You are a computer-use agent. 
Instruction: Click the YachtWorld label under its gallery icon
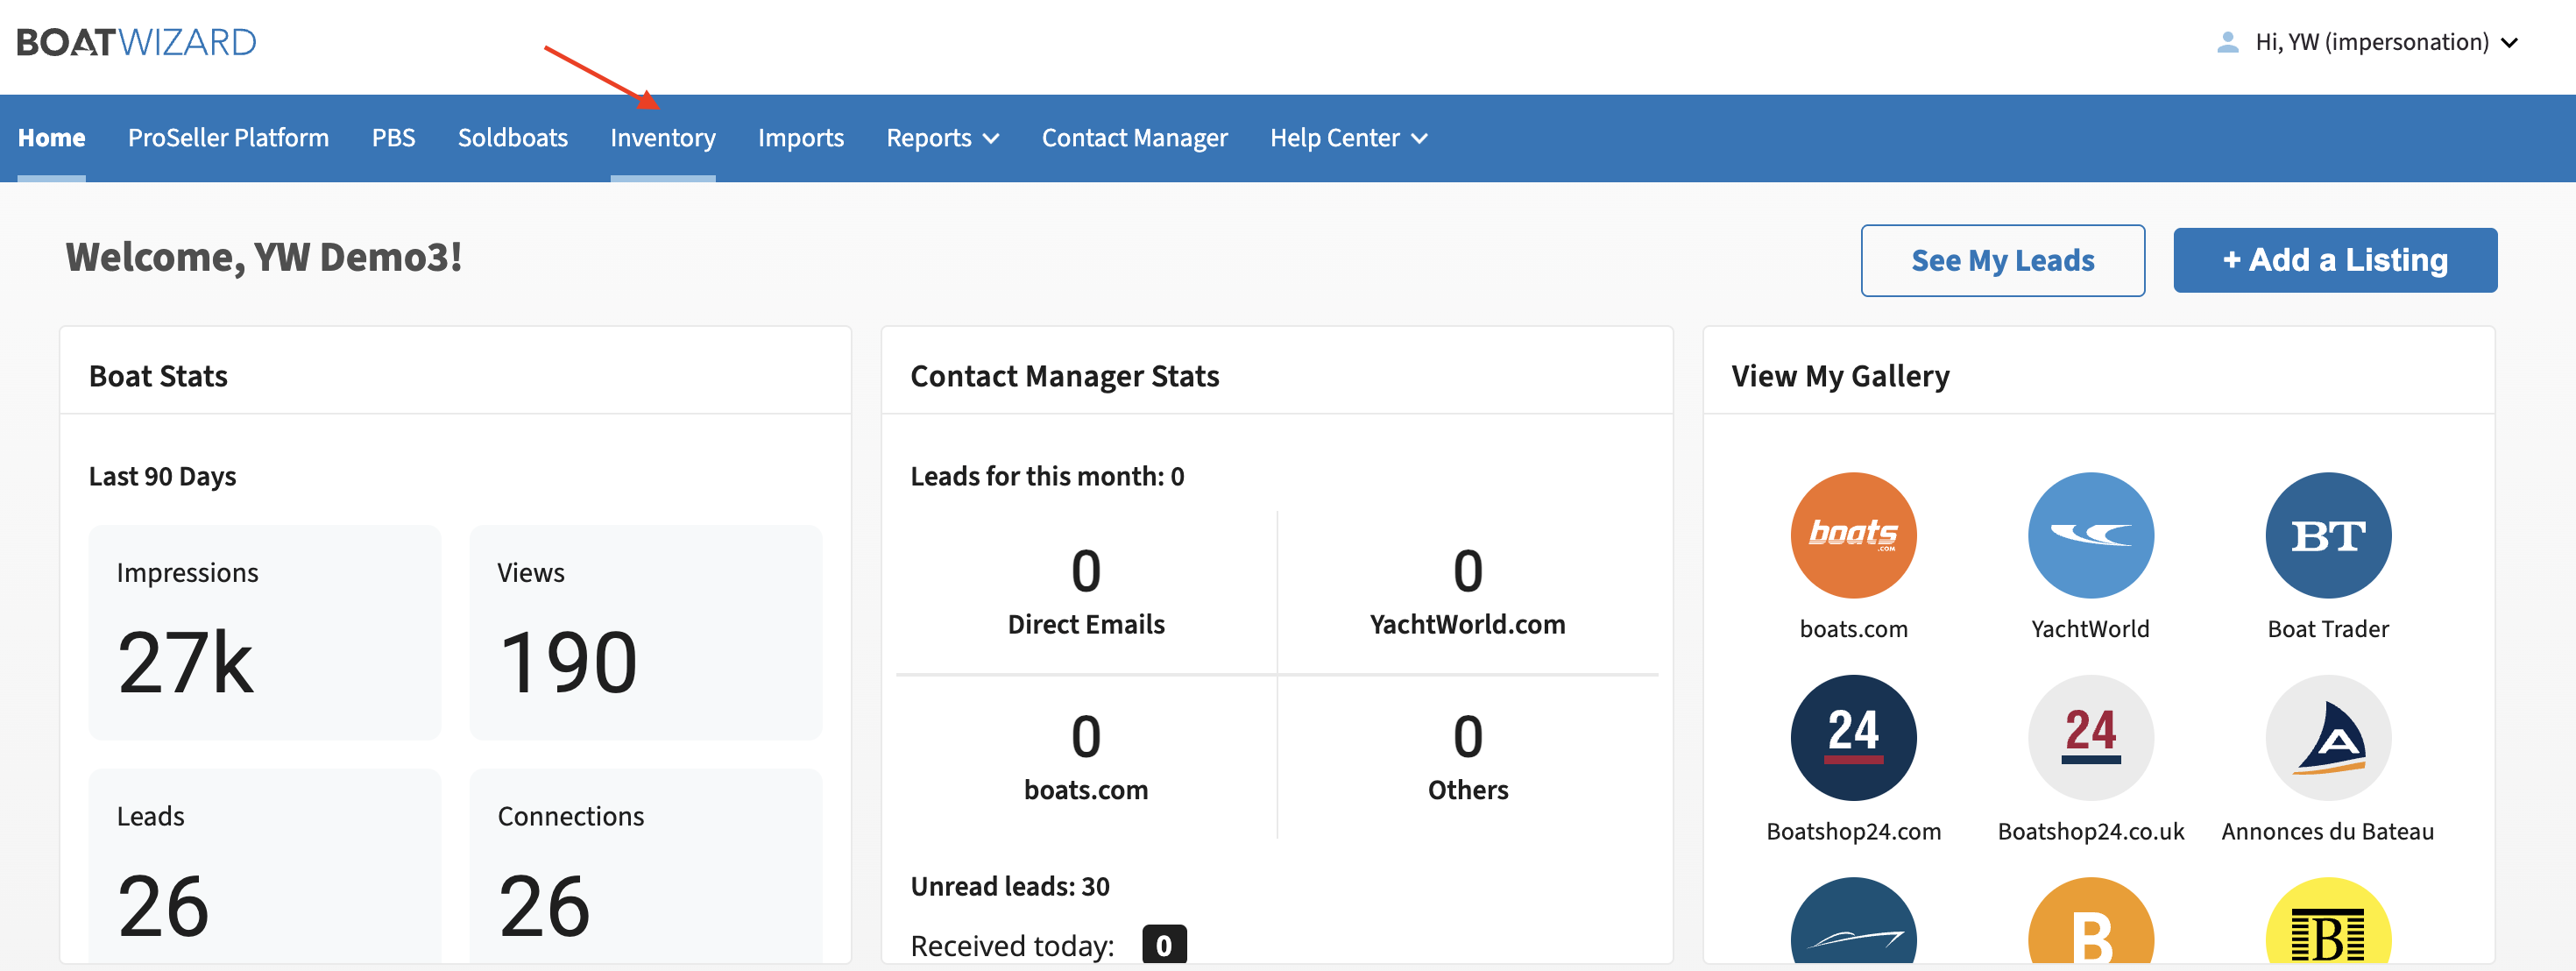pos(2090,629)
